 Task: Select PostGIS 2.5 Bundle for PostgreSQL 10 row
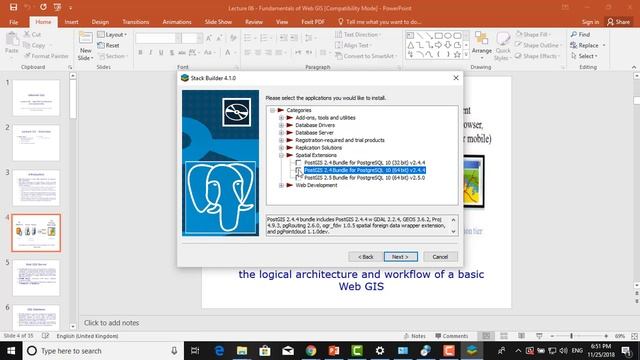tap(364, 178)
